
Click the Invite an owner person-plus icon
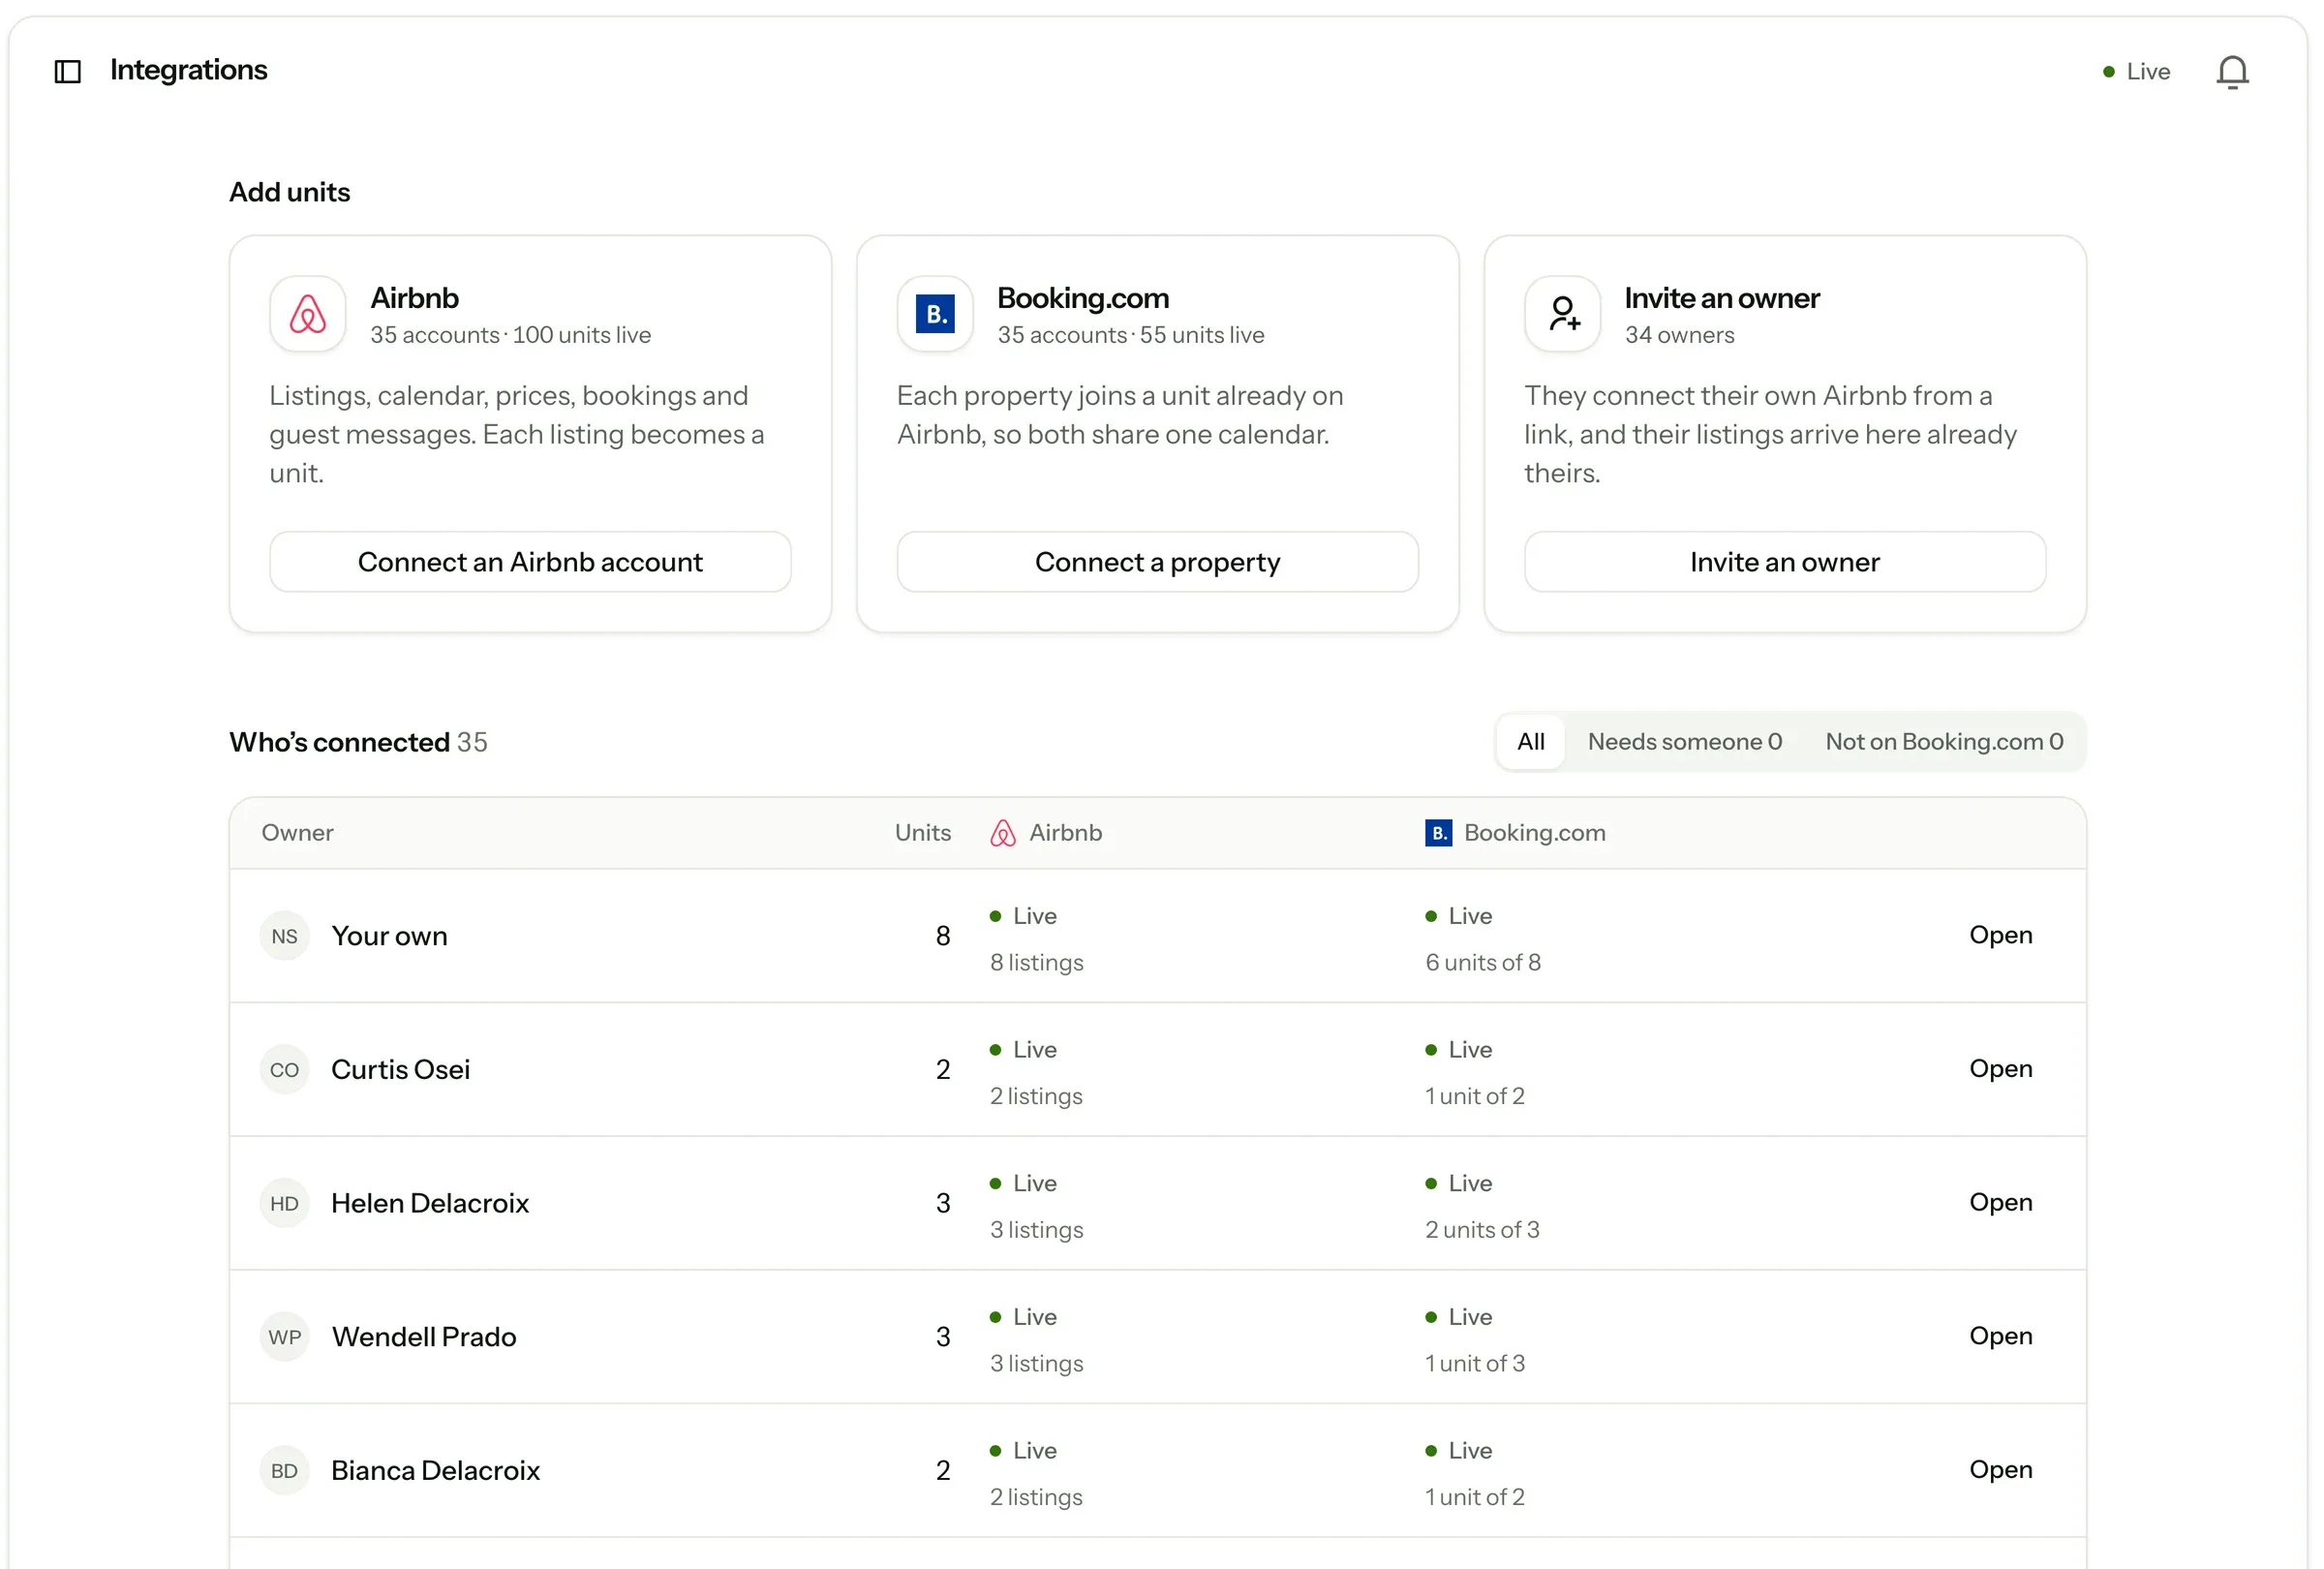click(x=1562, y=314)
